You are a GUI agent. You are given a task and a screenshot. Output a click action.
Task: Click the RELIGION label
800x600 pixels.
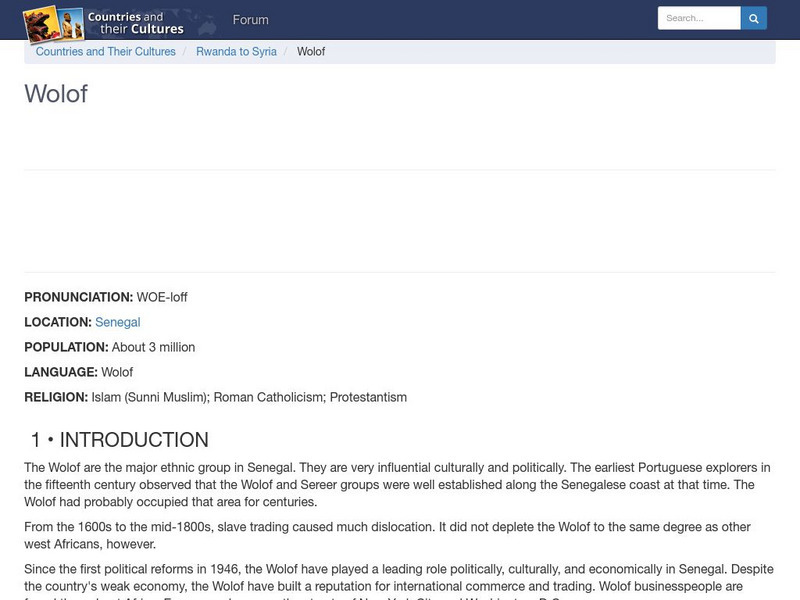coord(56,397)
